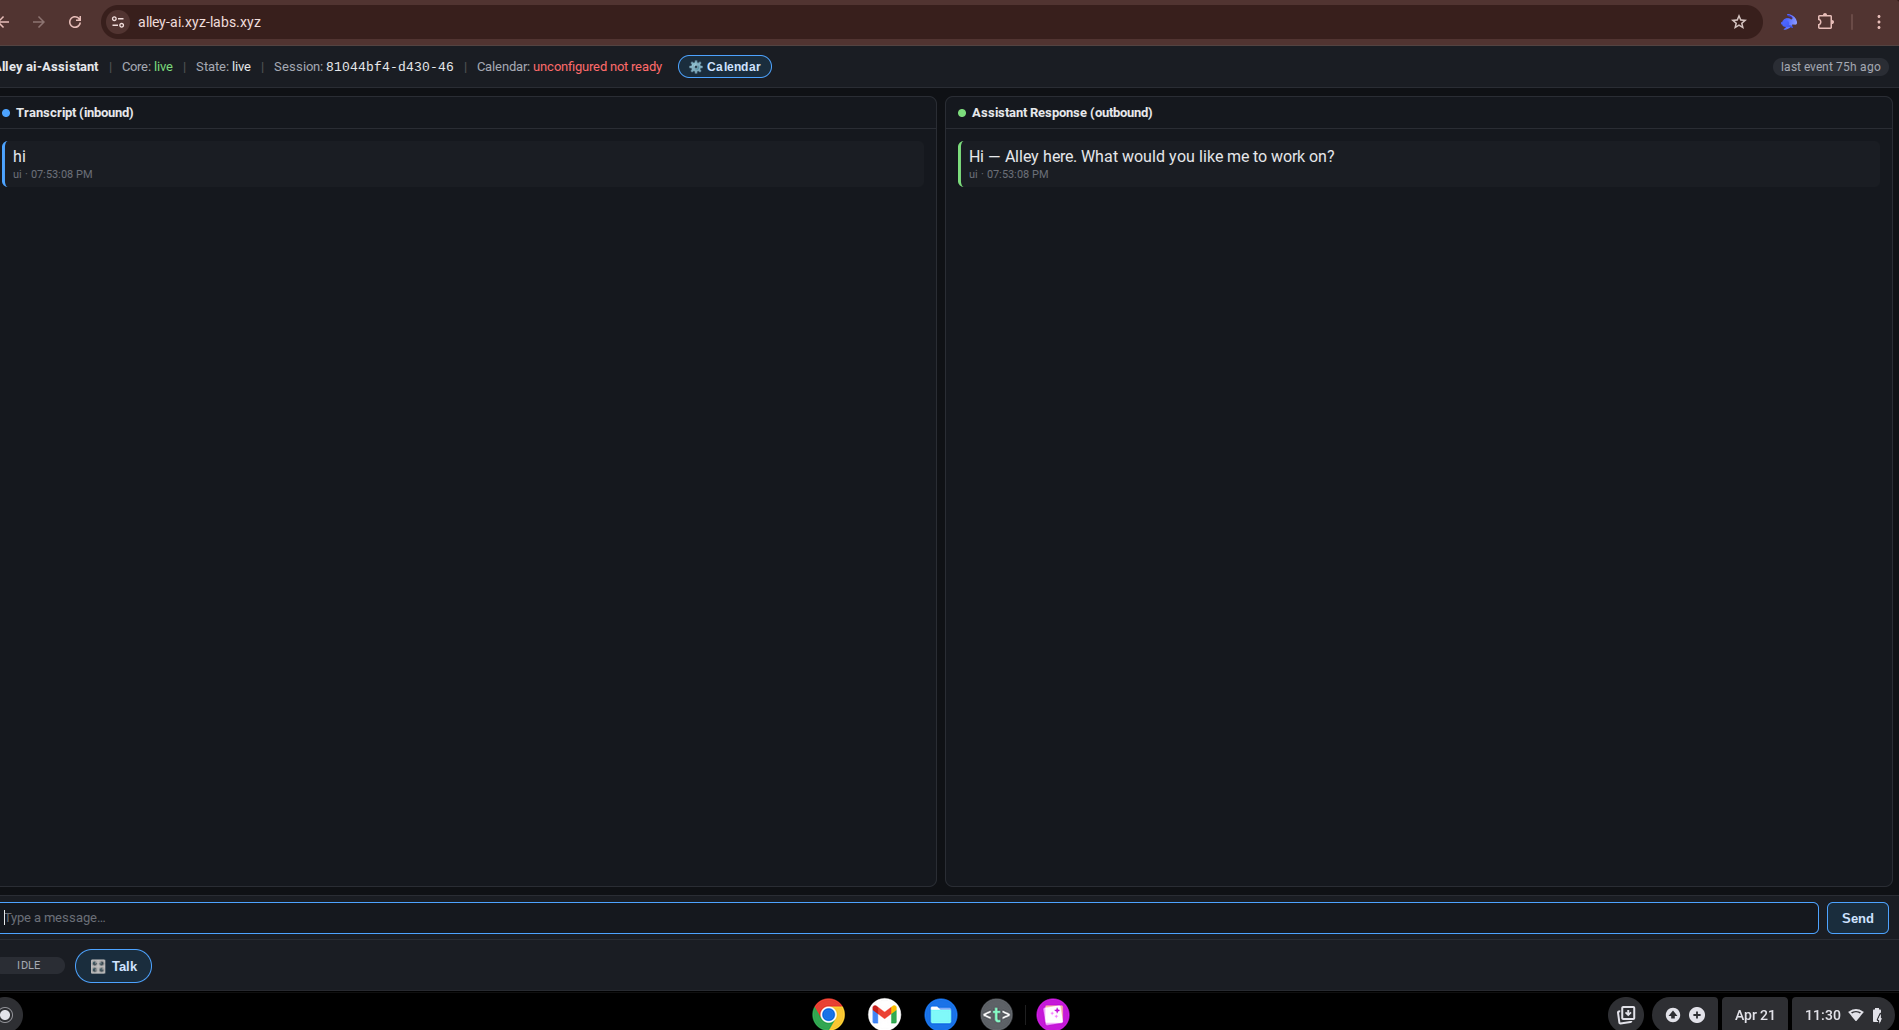Image resolution: width=1899 pixels, height=1030 pixels.
Task: Open Chrome from the shelf
Action: [x=828, y=1015]
